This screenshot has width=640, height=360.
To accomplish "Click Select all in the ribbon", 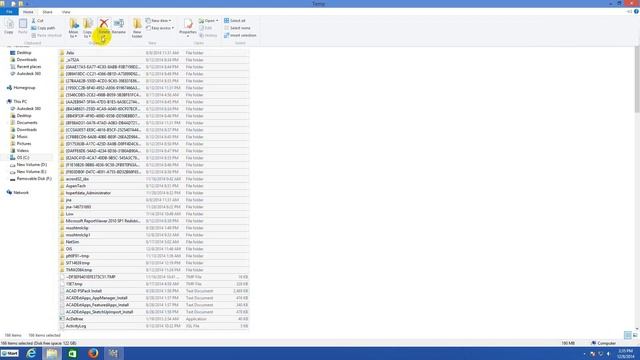I will (x=235, y=20).
